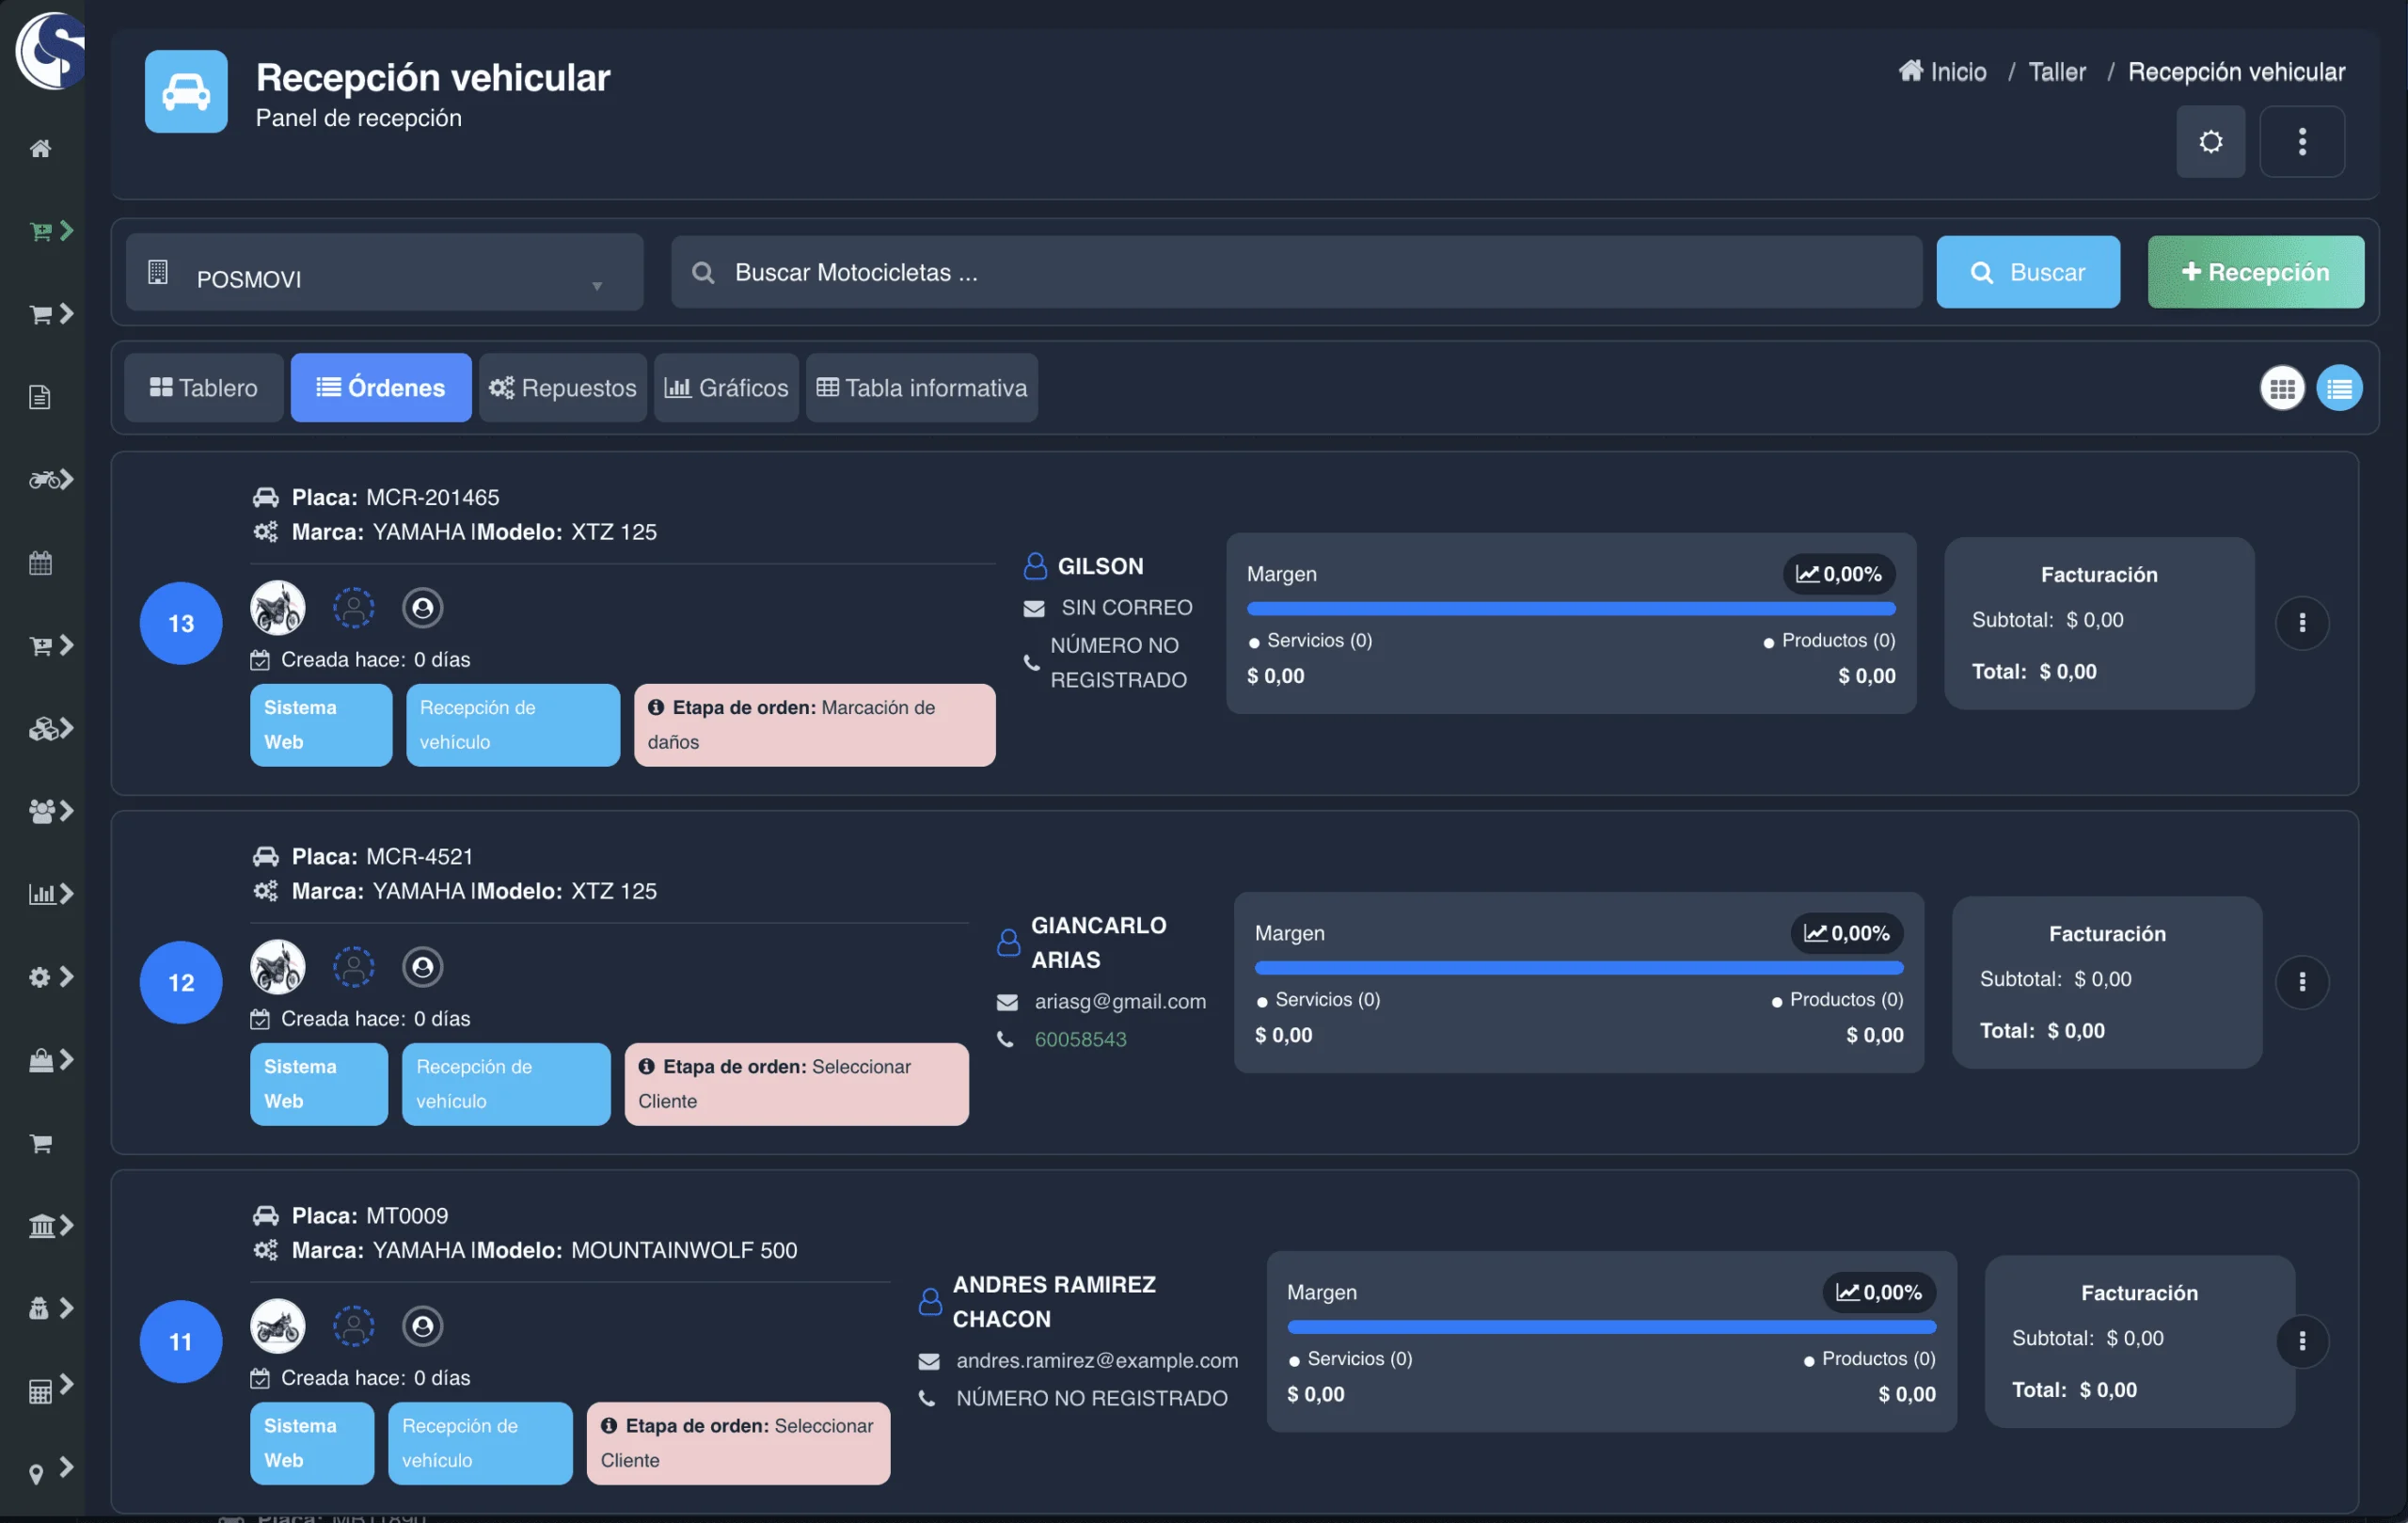Click the home icon in sidebar
2408x1523 pixels.
[40, 149]
